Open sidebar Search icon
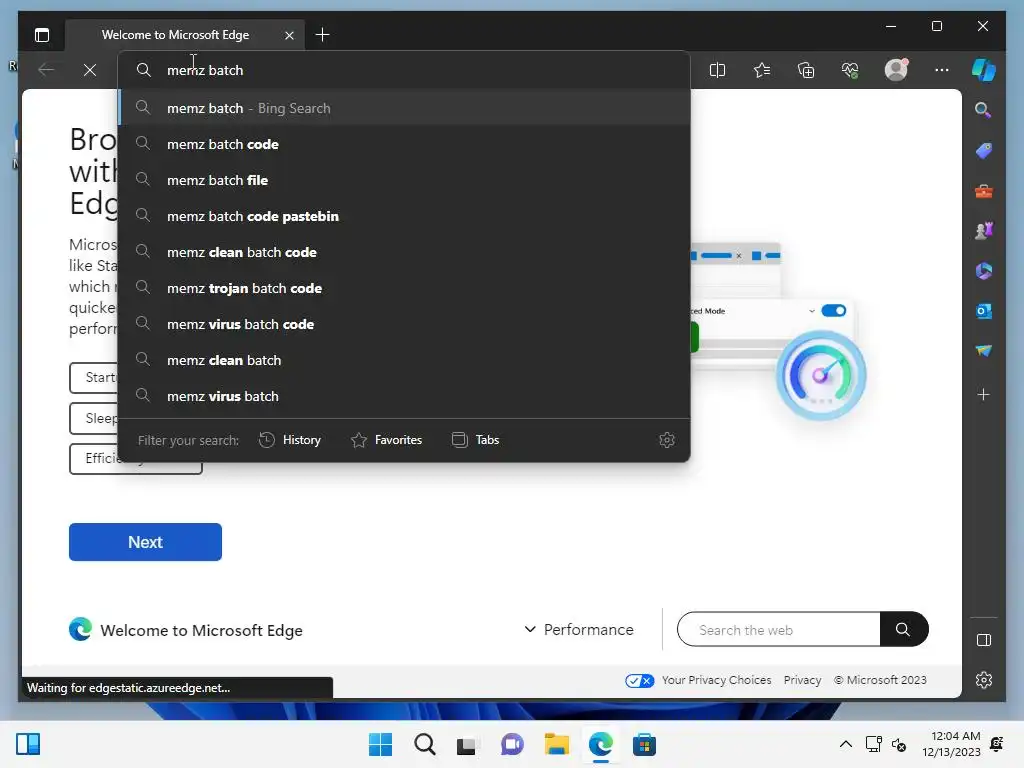The width and height of the screenshot is (1024, 768). 983,110
